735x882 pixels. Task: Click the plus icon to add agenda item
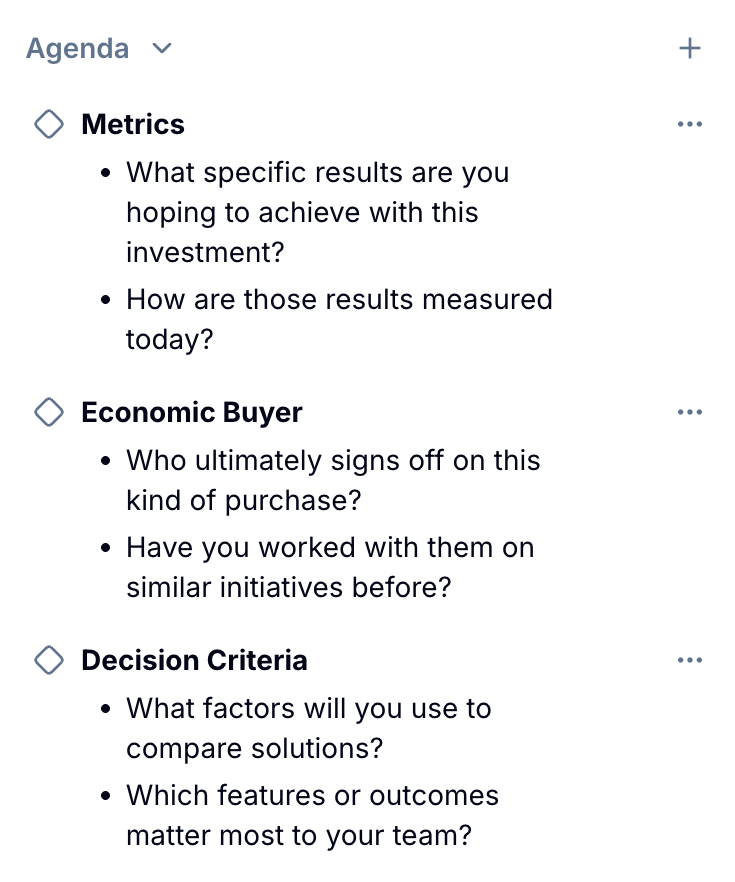click(x=690, y=48)
